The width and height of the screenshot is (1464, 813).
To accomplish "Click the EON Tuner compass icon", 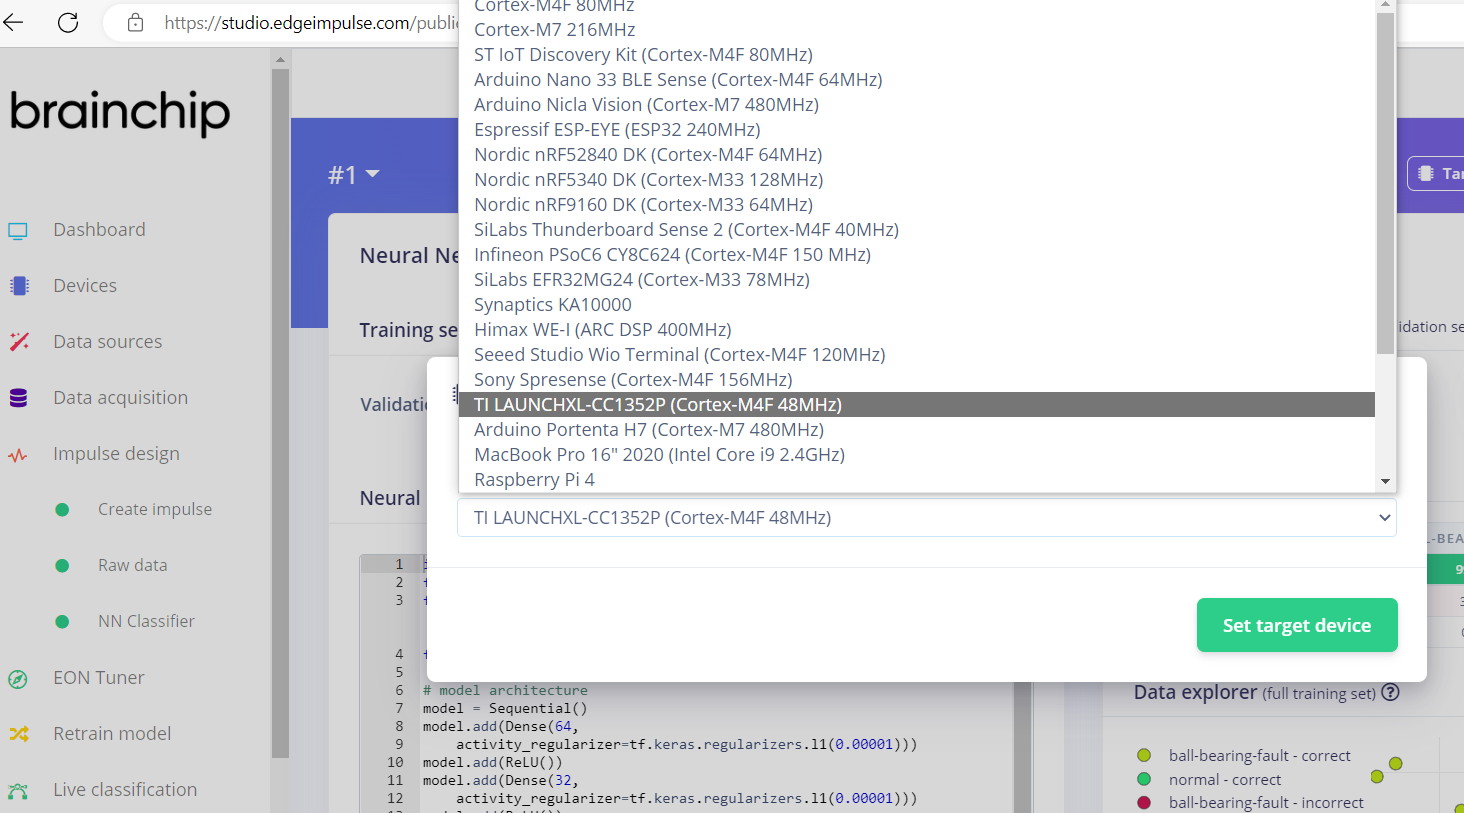I will (x=18, y=679).
